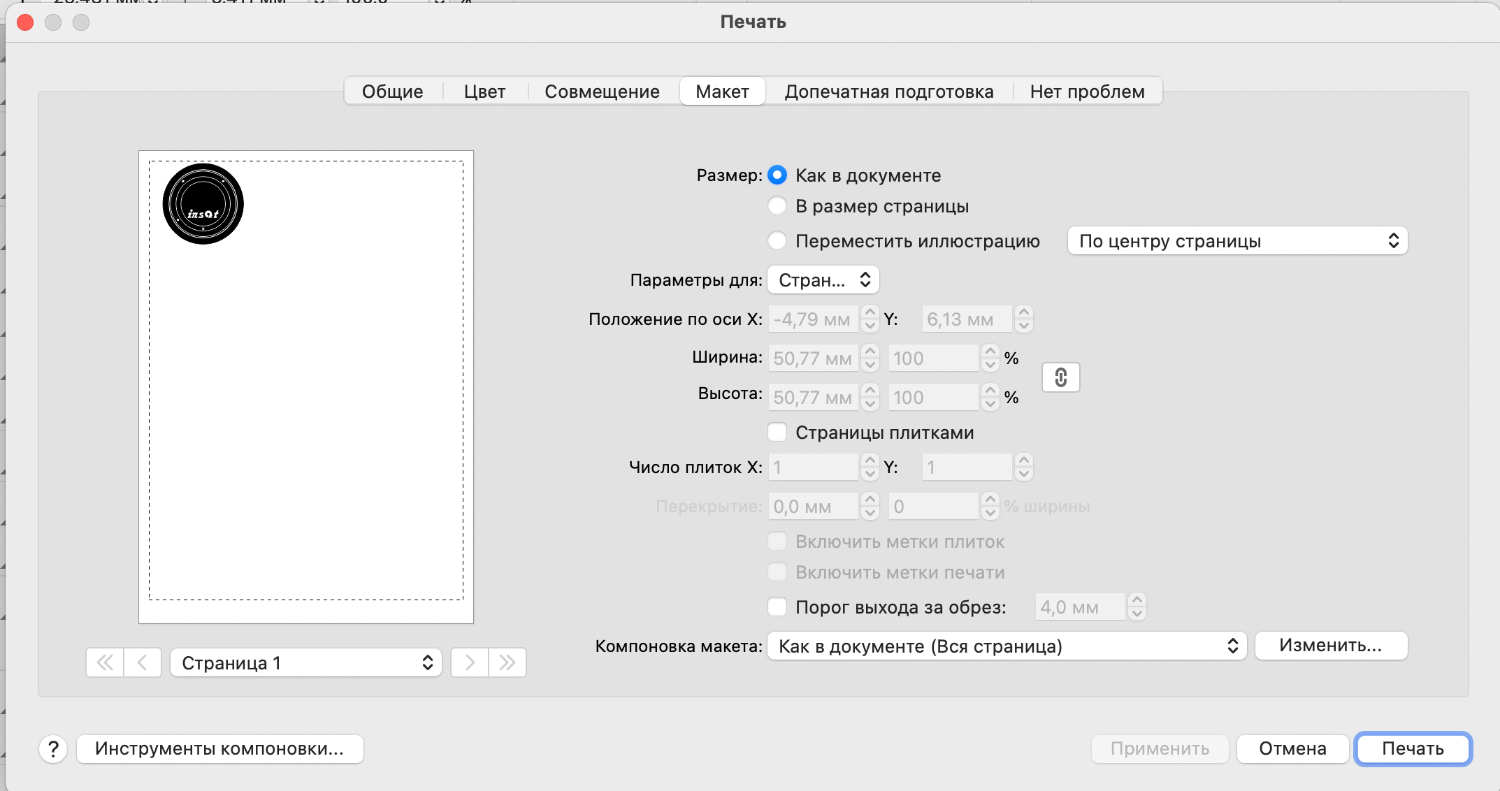Screen dimensions: 1500x791
Task: Go to the first page arrow
Action: [105, 662]
